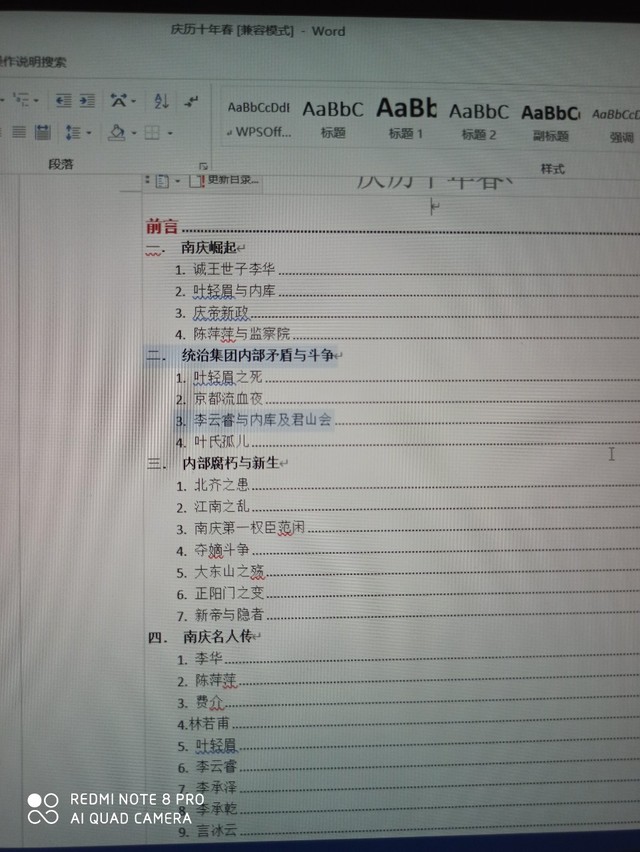Open the Paragraph dialog launcher

(x=203, y=165)
